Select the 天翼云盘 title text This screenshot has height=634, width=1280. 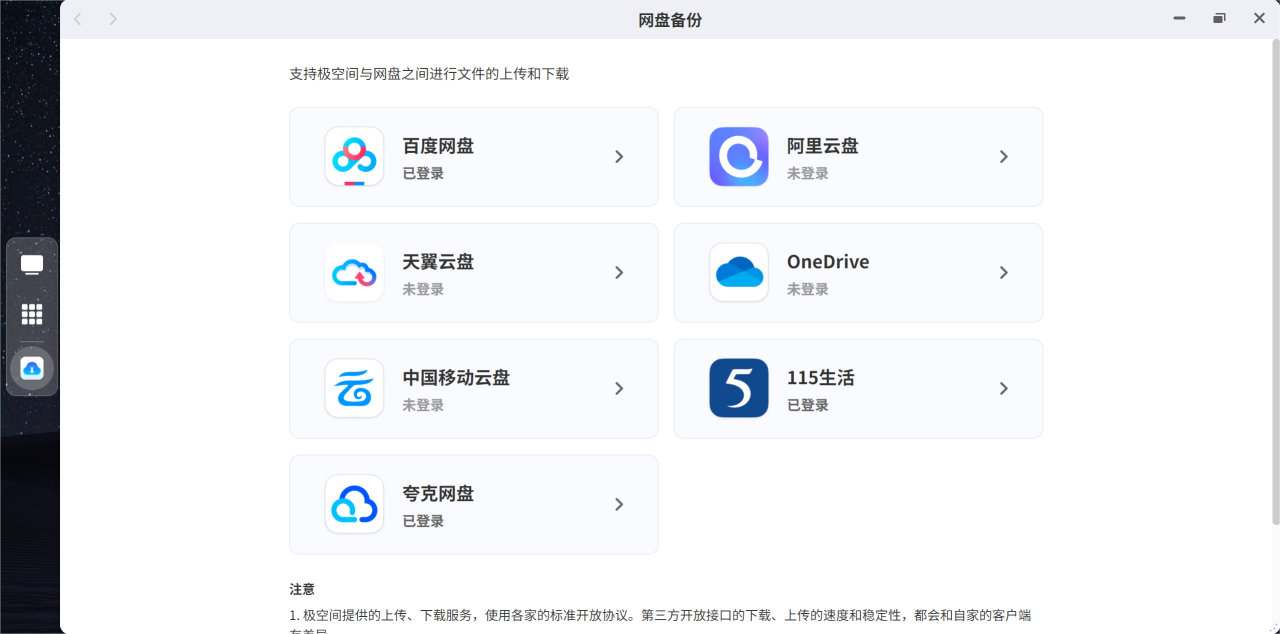tap(438, 262)
